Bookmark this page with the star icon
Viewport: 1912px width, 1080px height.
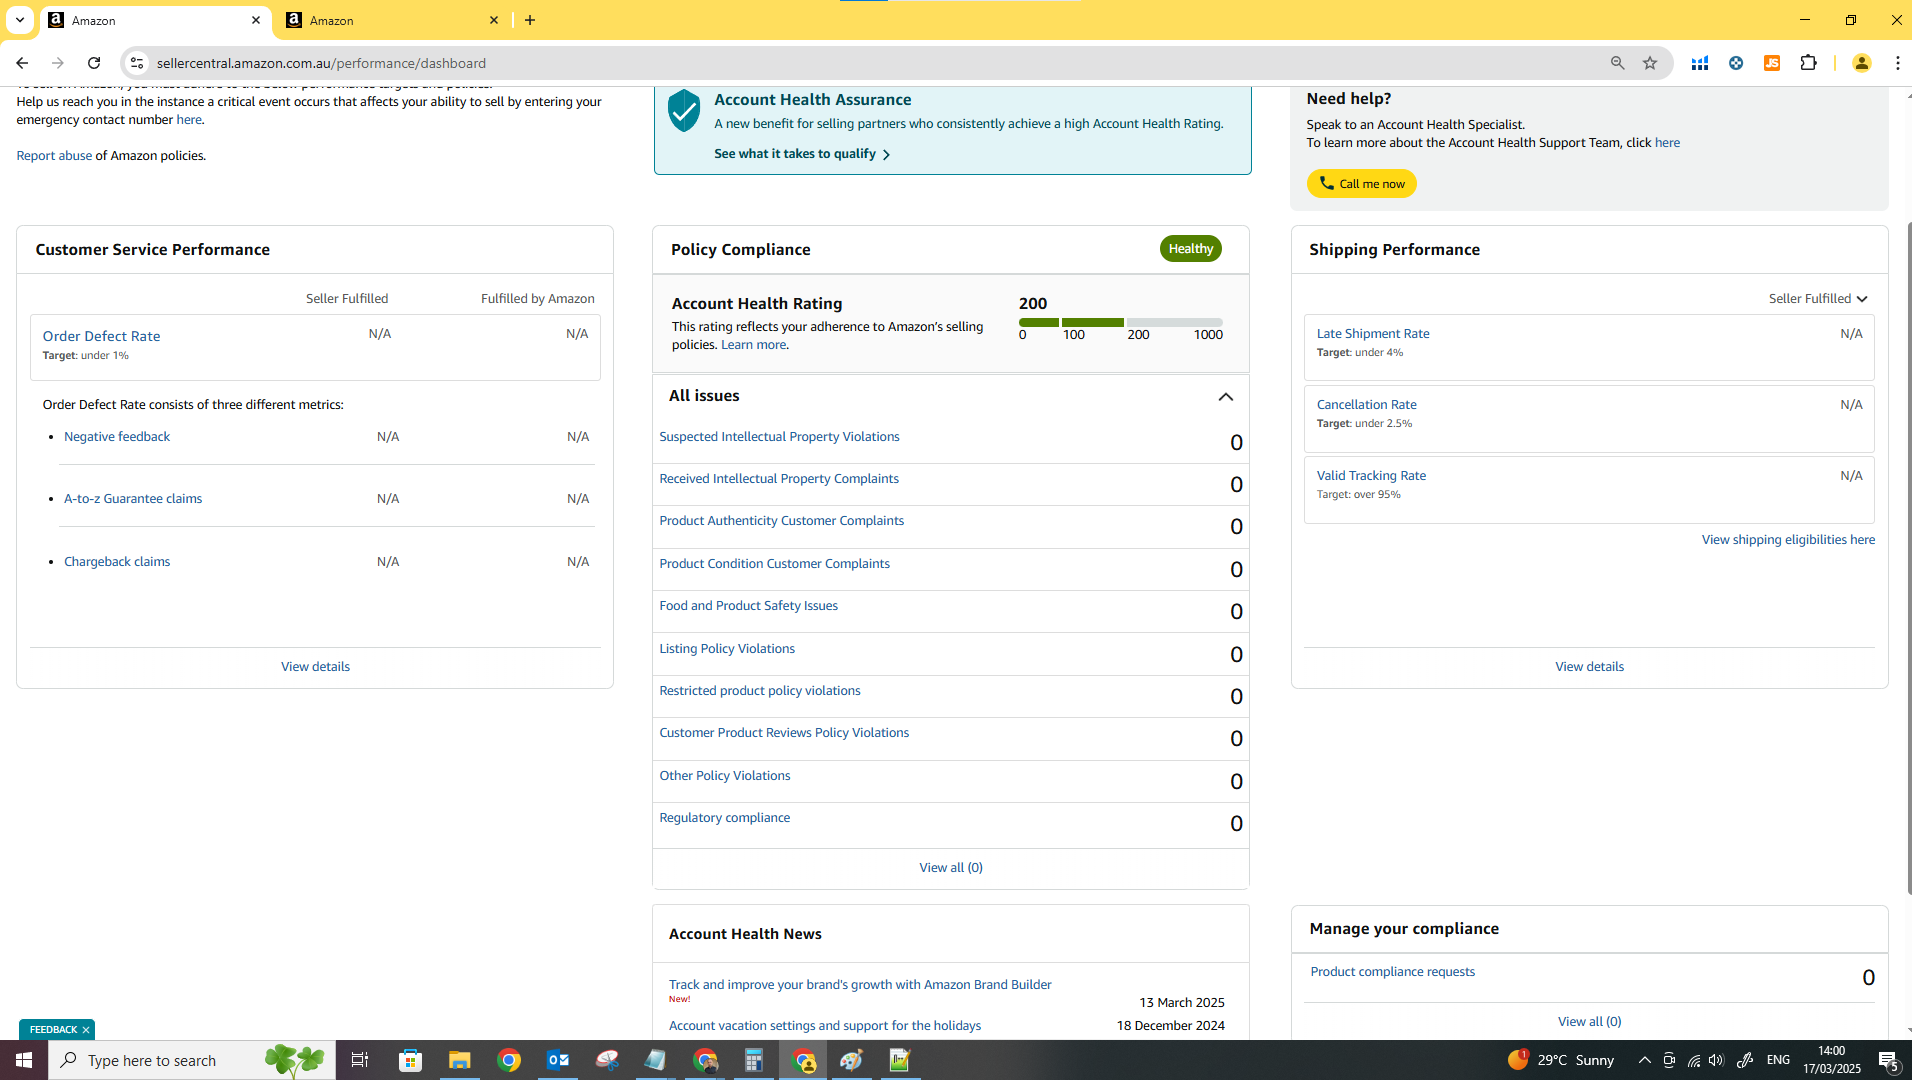click(1650, 63)
